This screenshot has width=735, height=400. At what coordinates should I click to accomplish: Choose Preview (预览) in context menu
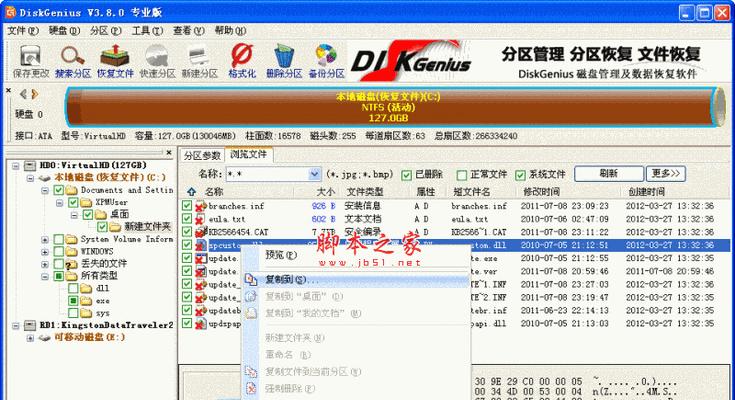[x=280, y=255]
